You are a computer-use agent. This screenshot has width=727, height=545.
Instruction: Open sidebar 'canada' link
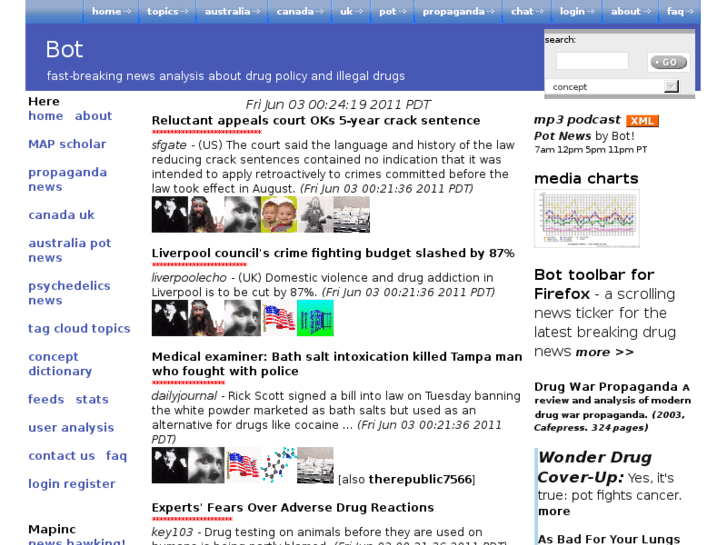coord(51,215)
